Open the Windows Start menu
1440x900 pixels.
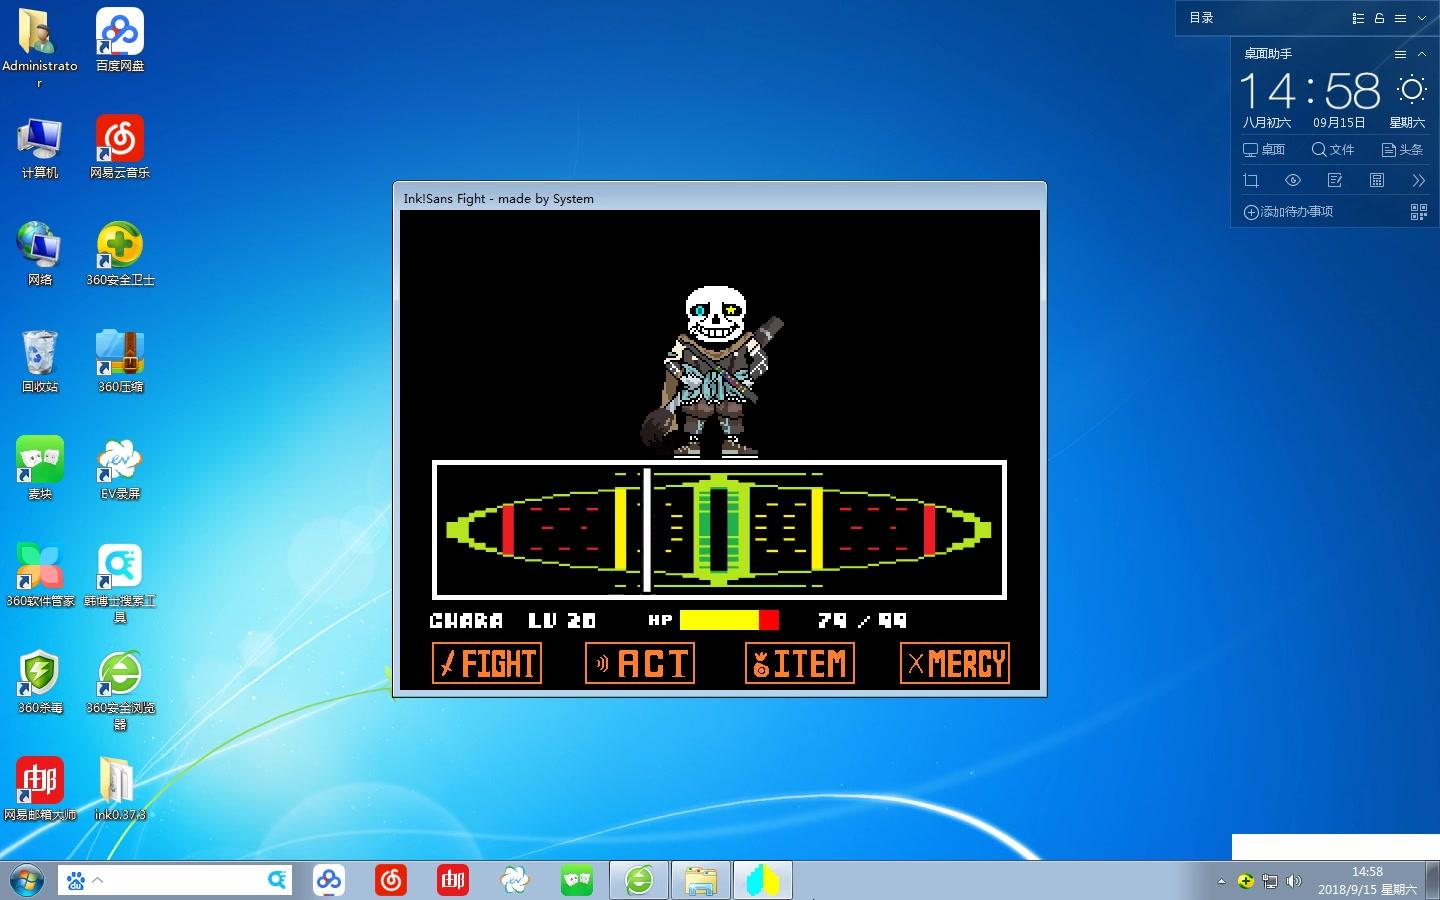[x=26, y=880]
